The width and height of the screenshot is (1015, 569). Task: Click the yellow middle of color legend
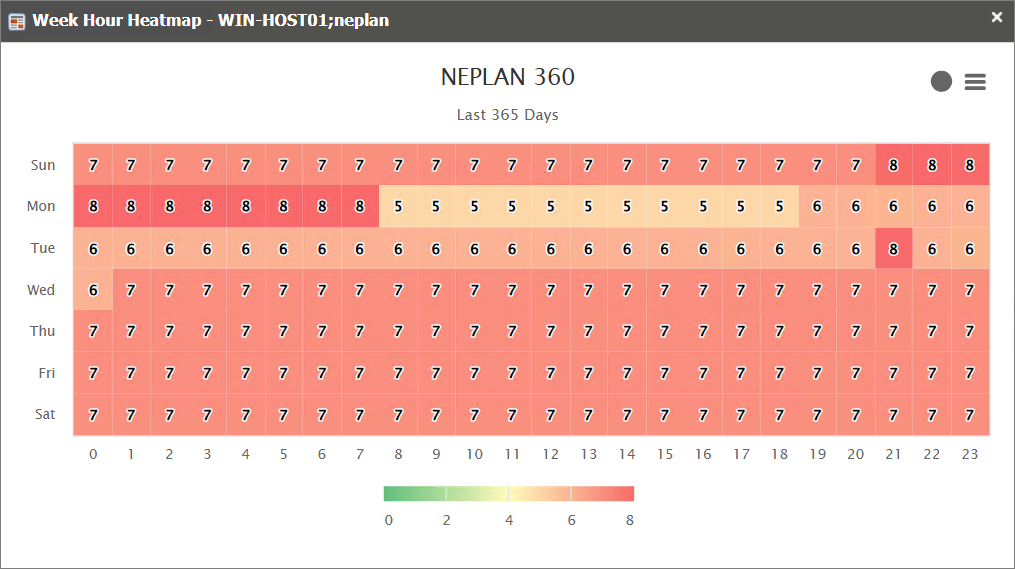coord(509,494)
